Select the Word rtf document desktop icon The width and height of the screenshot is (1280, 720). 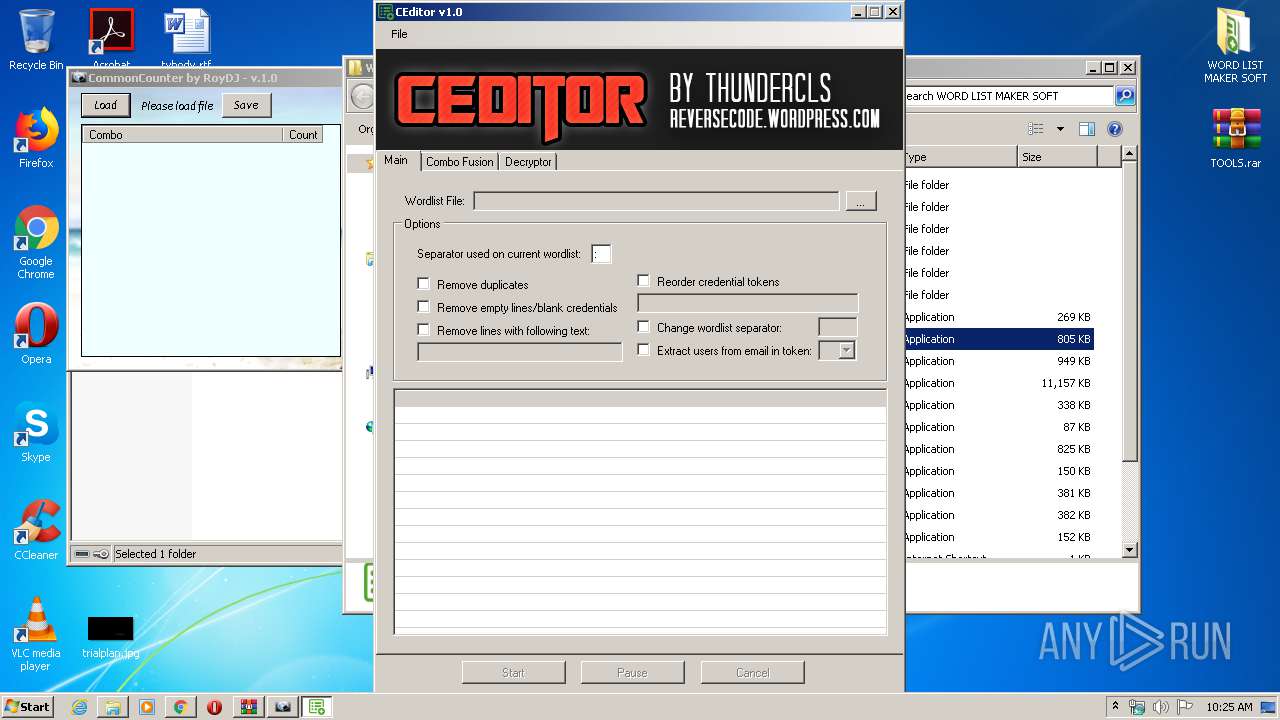tap(186, 39)
